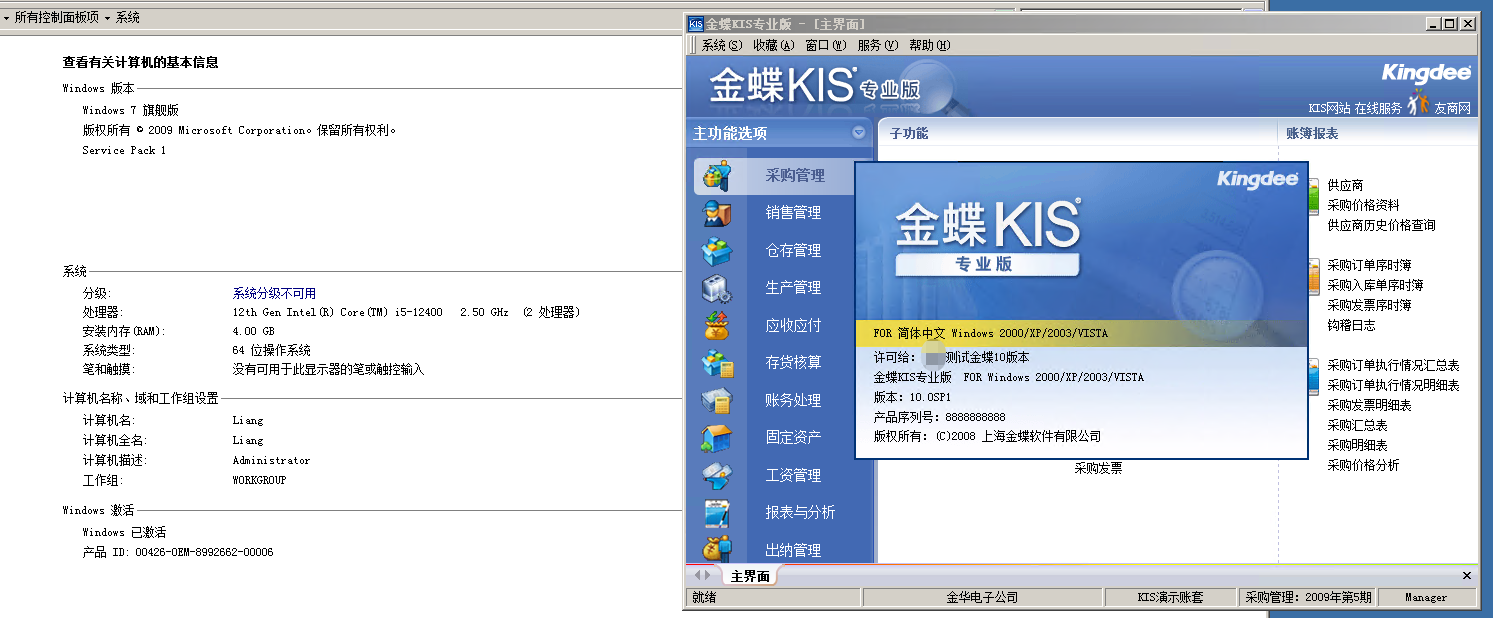The width and height of the screenshot is (1493, 618).
Task: Select the 存货核算 inventory costing icon
Action: tap(717, 363)
